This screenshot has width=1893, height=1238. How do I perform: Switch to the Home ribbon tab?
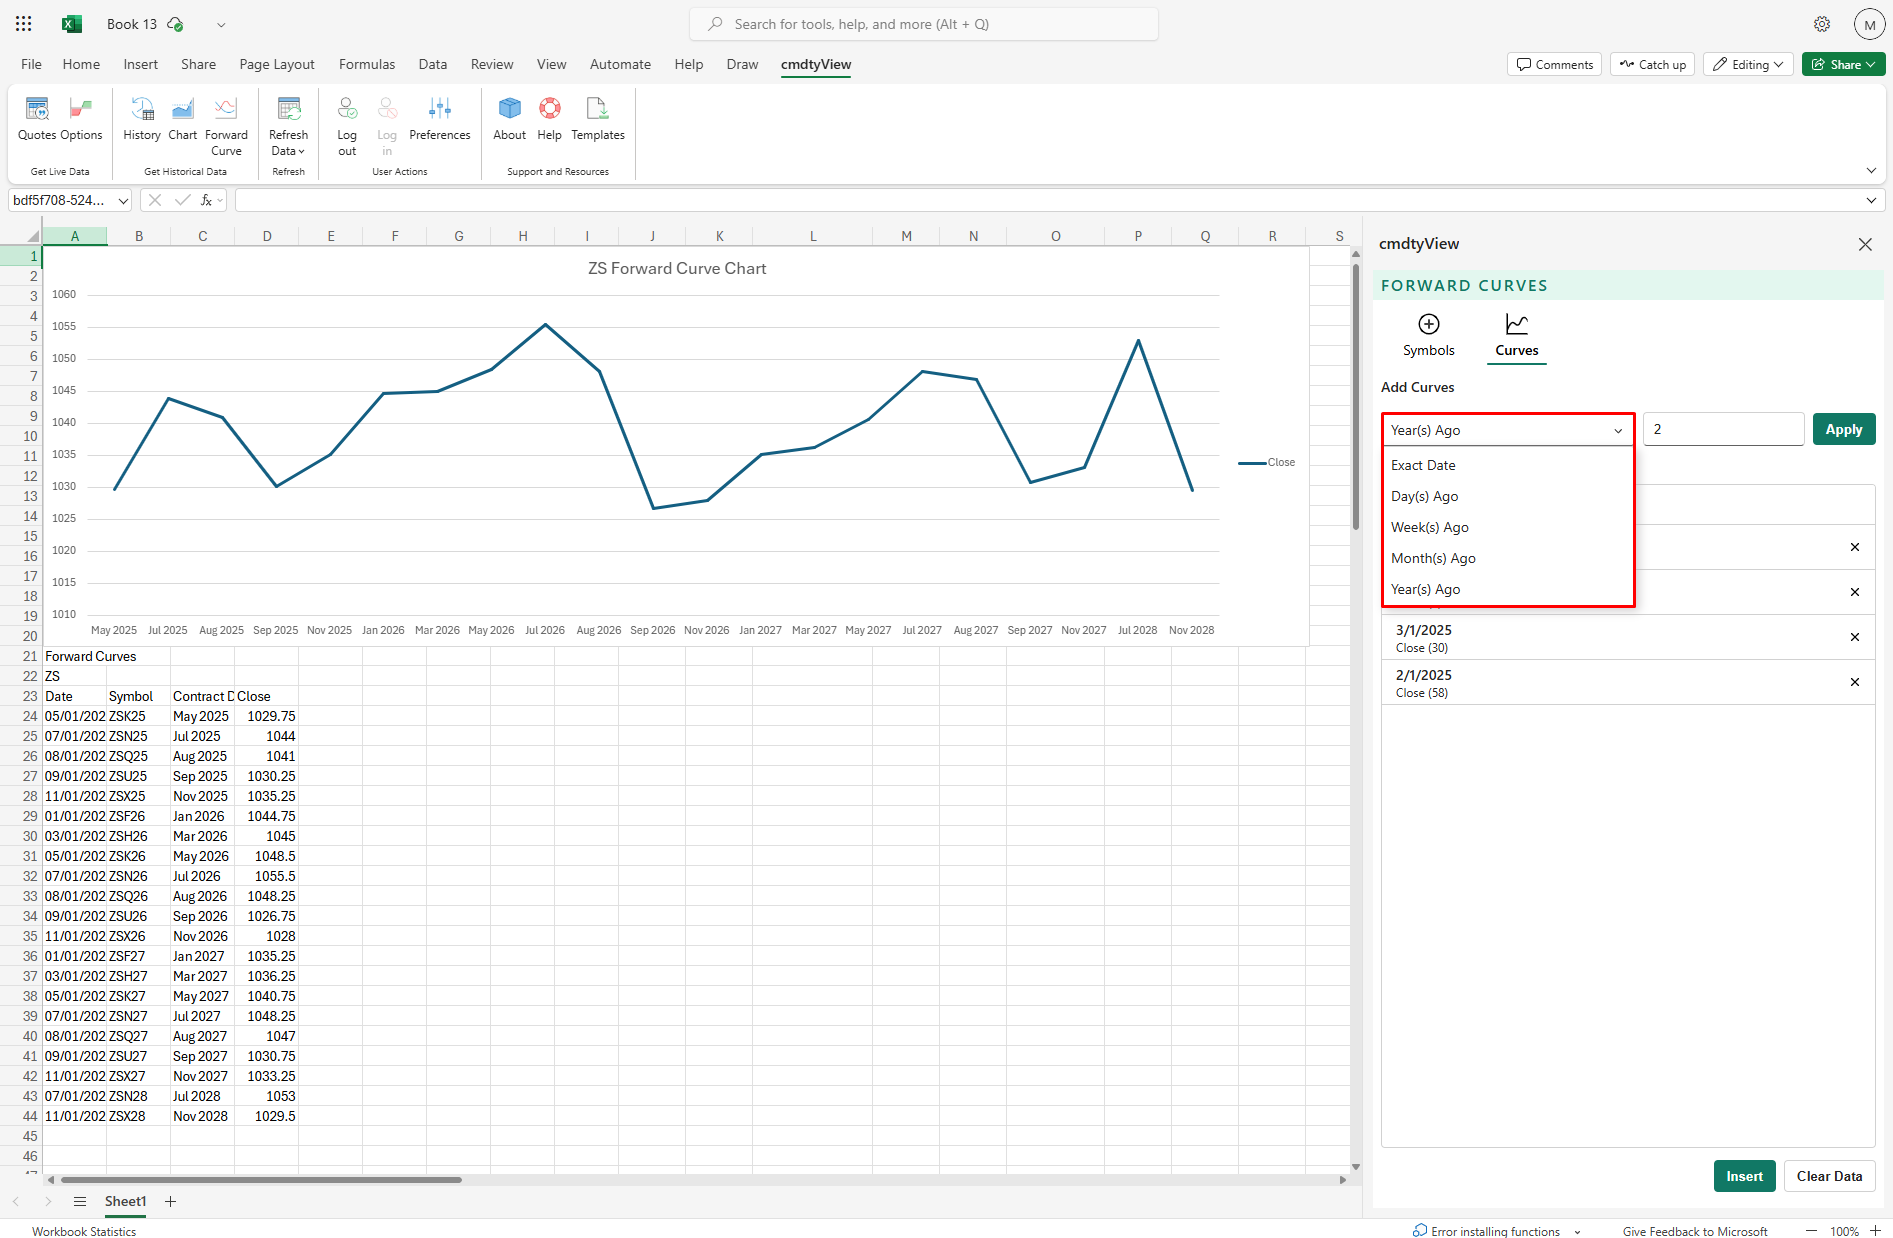81,64
